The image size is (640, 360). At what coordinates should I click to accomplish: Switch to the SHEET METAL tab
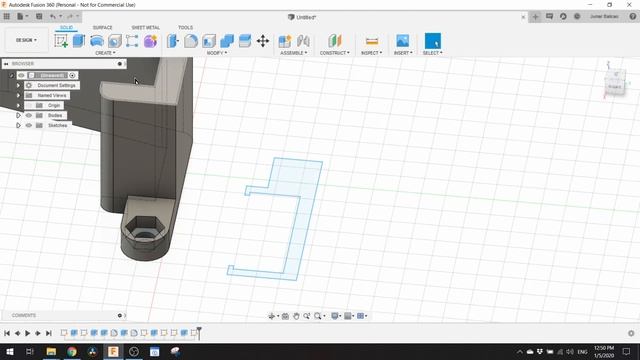coord(145,27)
